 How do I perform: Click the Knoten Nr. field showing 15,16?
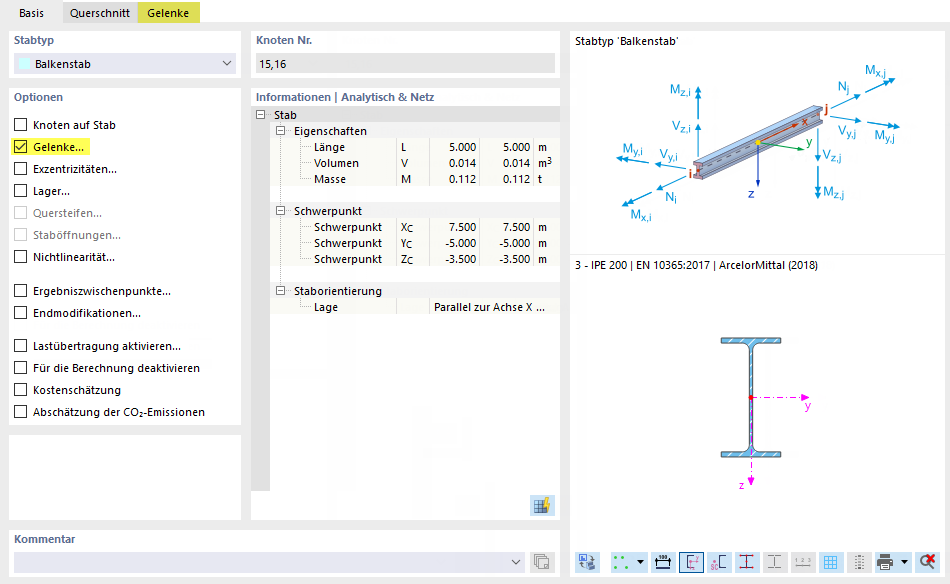click(x=405, y=64)
